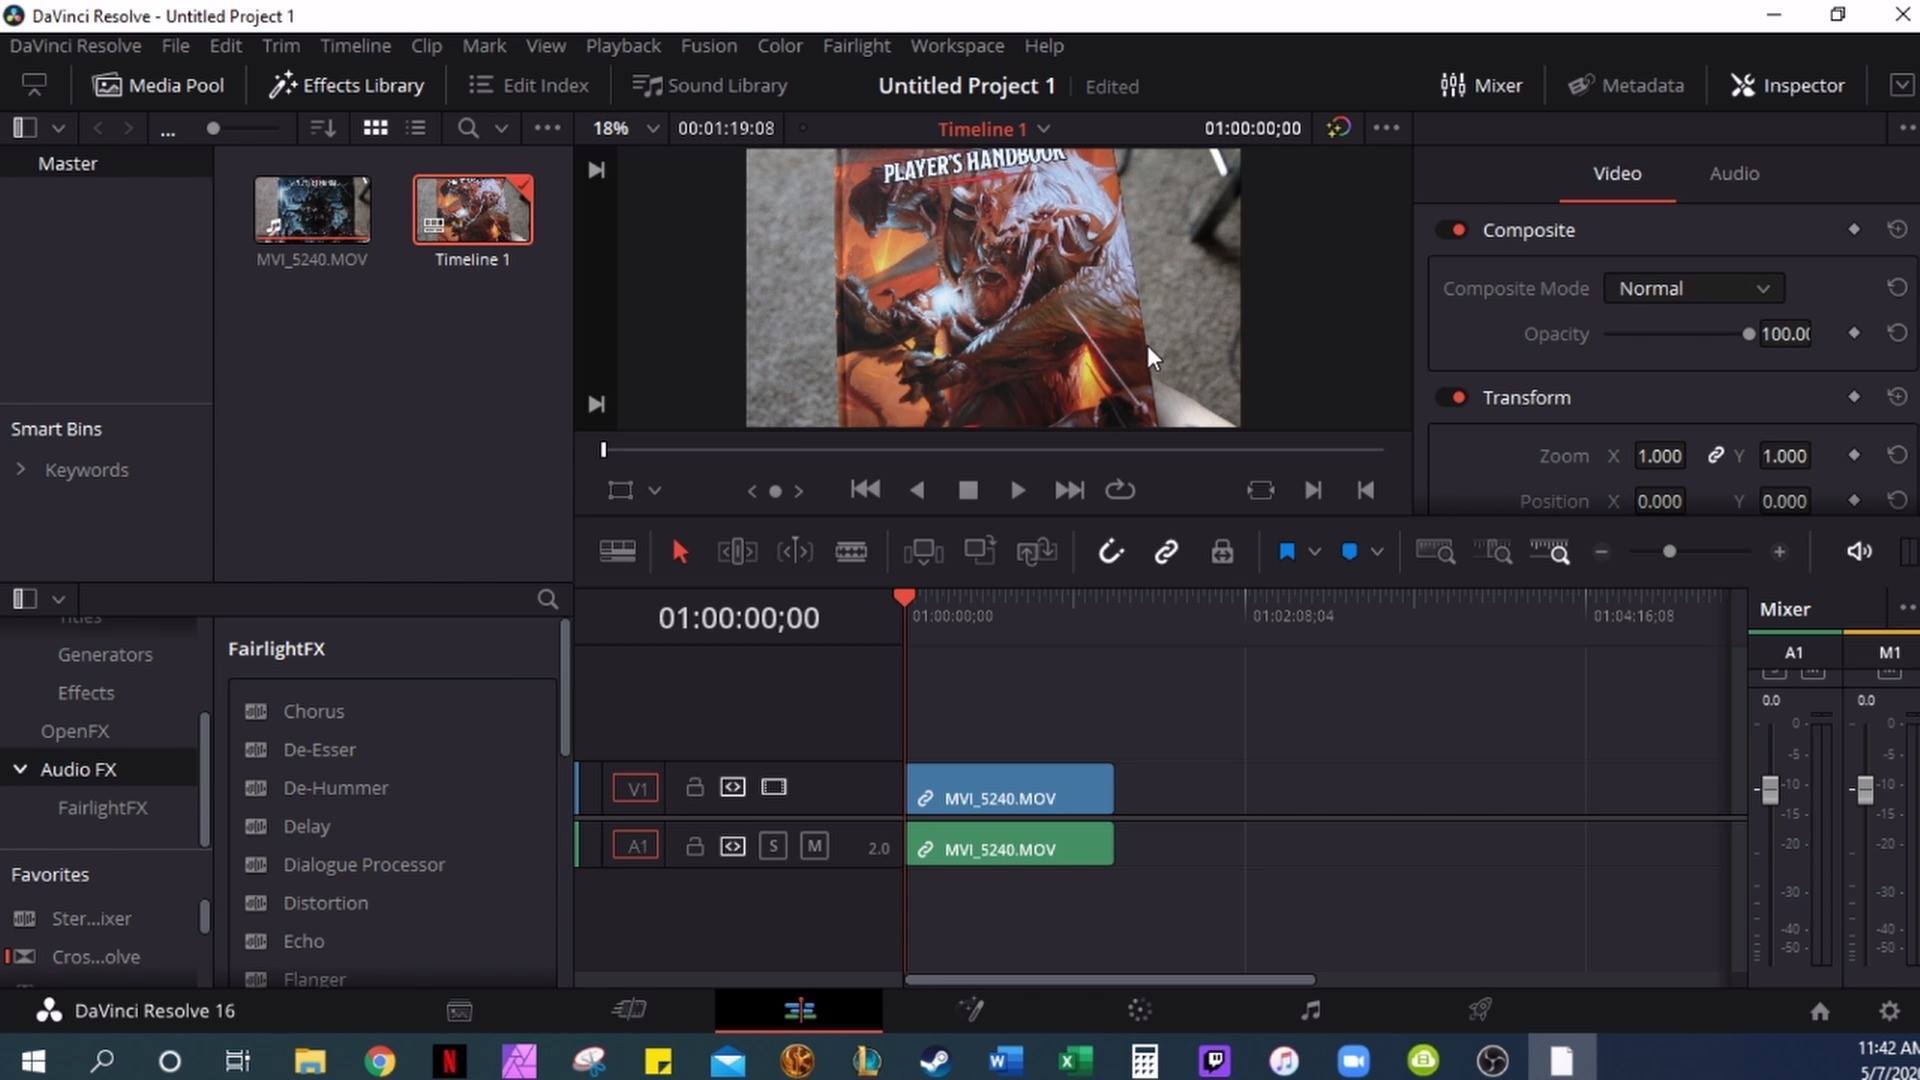The image size is (1920, 1080).
Task: Click the Overwrite Clip icon
Action: (980, 551)
